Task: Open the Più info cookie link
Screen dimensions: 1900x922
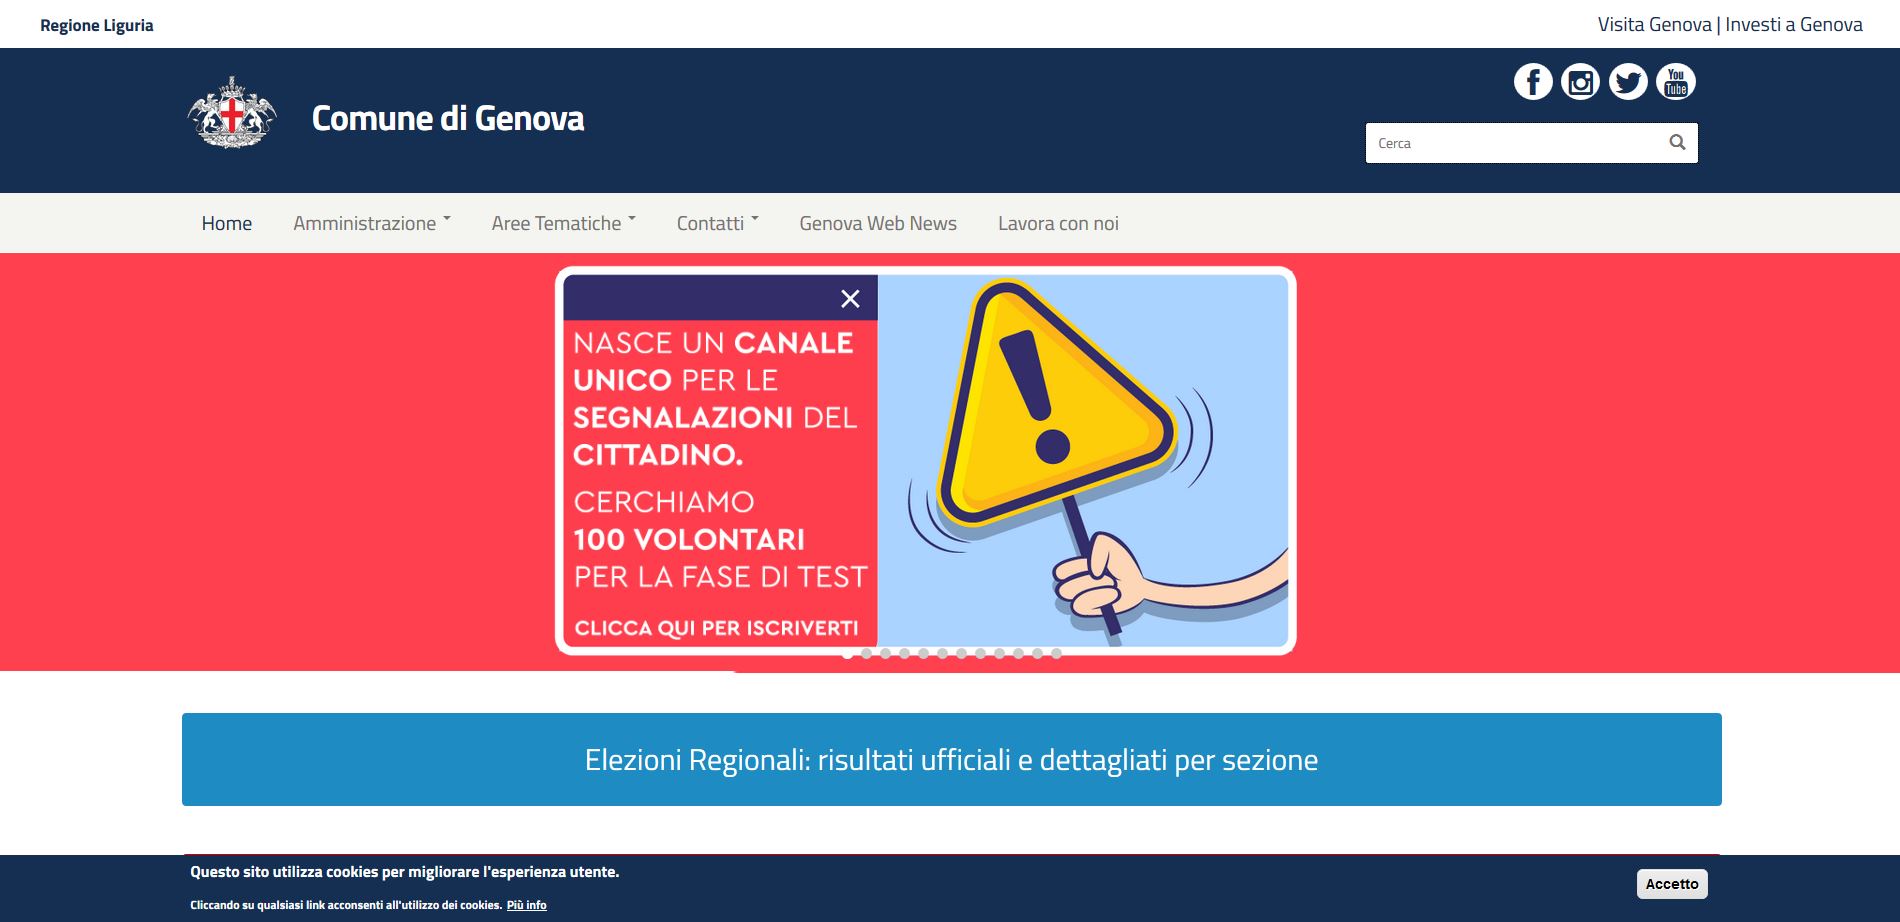Action: (x=526, y=905)
